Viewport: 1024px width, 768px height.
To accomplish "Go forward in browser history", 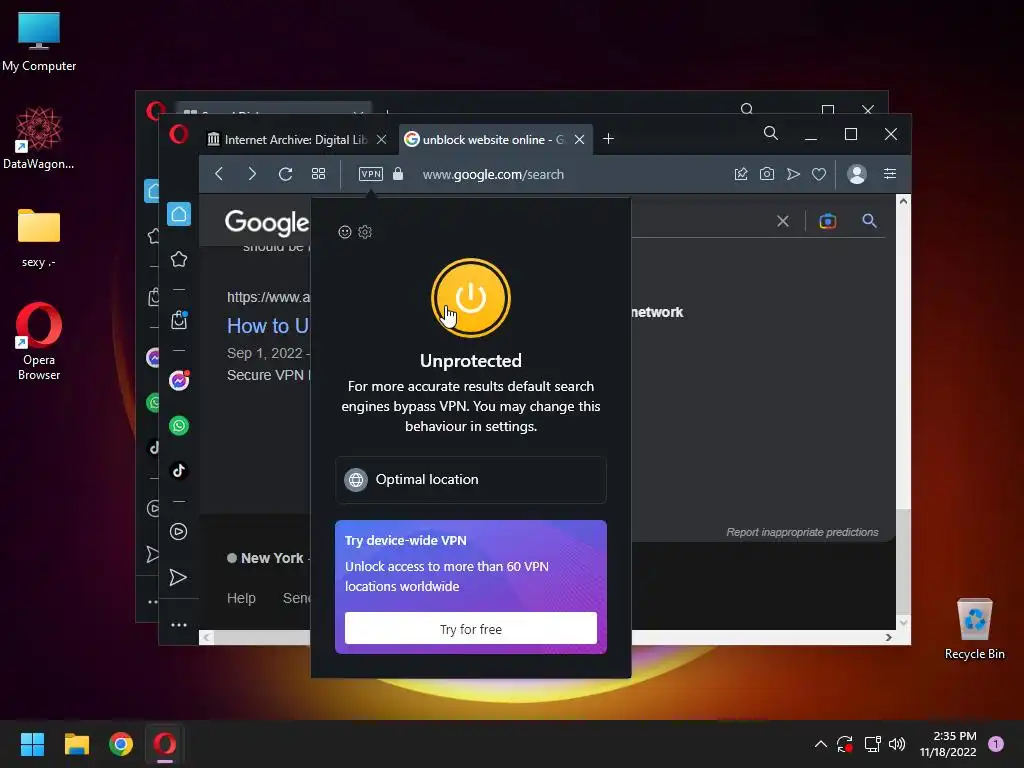I will click(252, 174).
